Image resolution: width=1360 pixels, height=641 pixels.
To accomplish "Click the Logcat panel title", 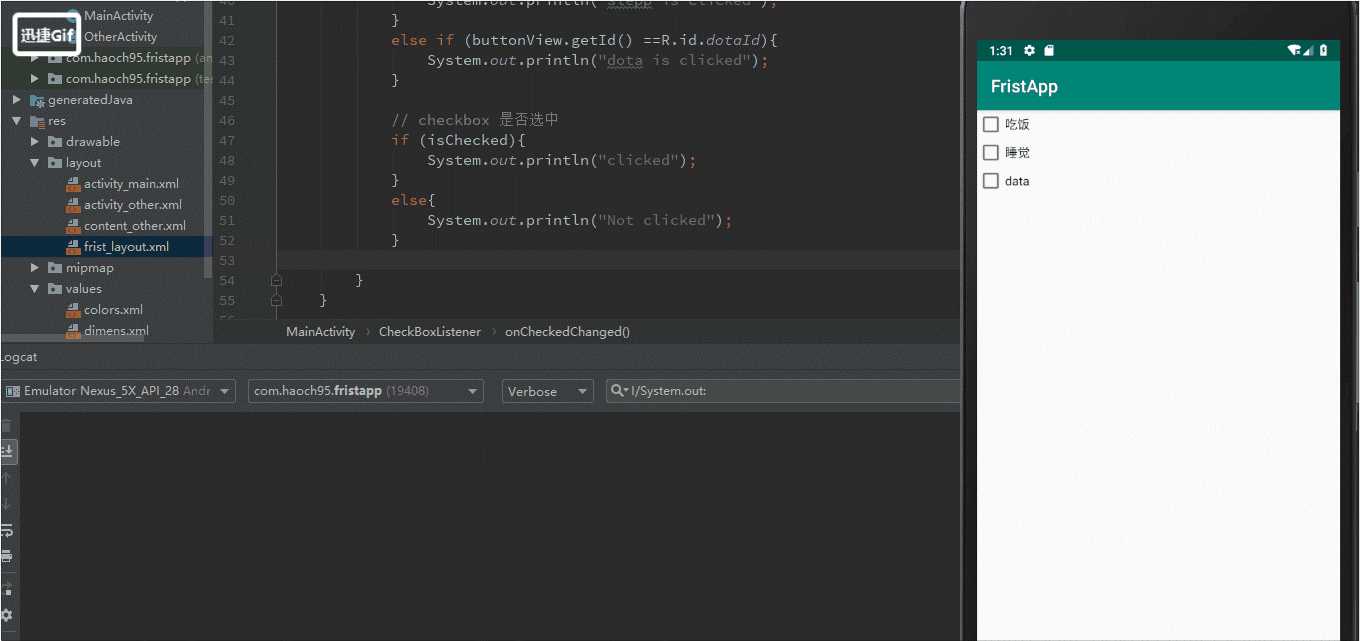I will pyautogui.click(x=18, y=358).
